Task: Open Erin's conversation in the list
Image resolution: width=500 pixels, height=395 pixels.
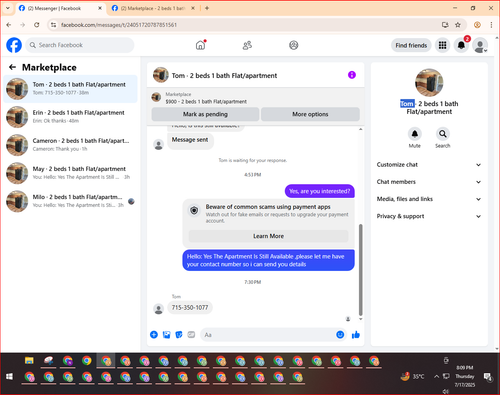Action: coord(70,117)
